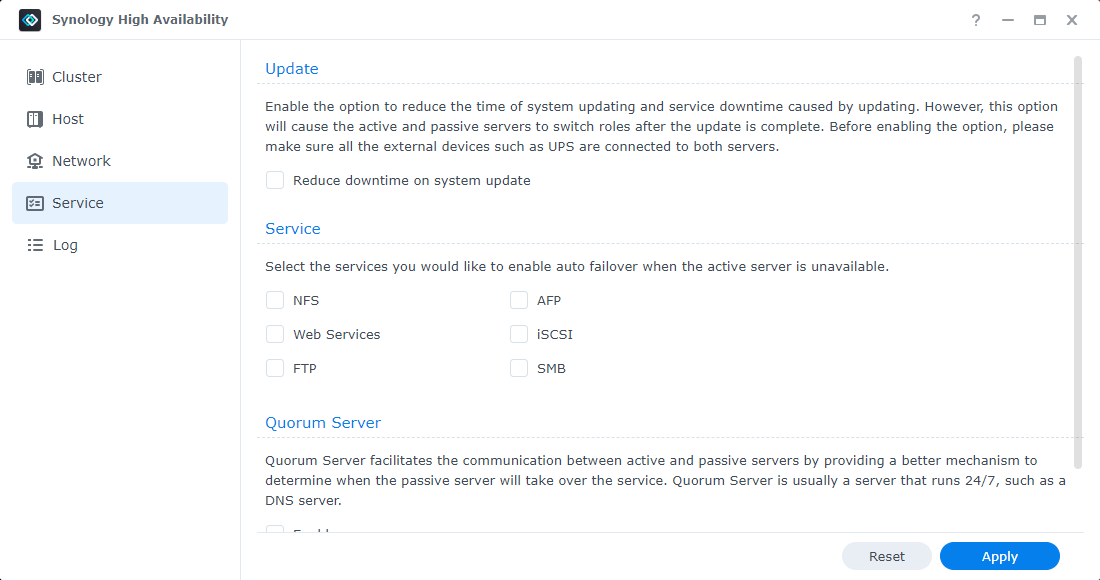Apply the service configuration changes
1100x580 pixels.
pos(999,556)
